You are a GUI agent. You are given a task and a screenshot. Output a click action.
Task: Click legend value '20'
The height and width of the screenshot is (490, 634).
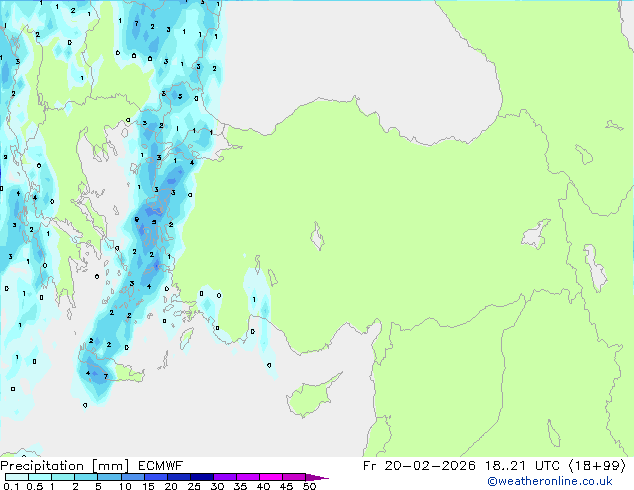tap(171, 486)
